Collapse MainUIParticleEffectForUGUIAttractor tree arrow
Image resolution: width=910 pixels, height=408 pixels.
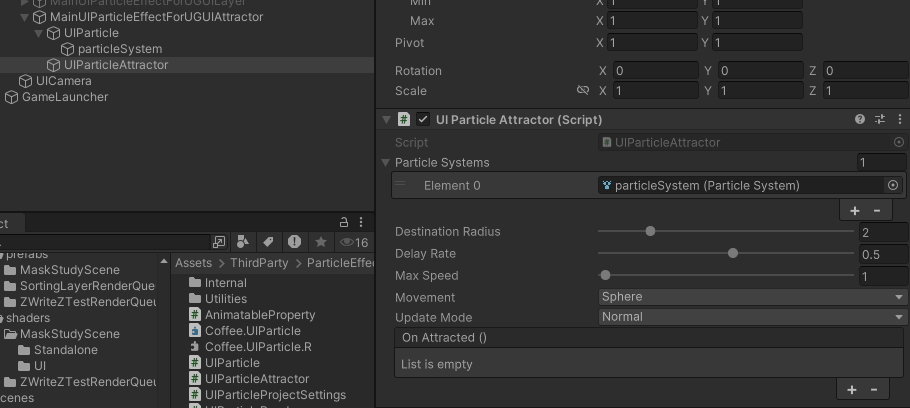pos(24,17)
